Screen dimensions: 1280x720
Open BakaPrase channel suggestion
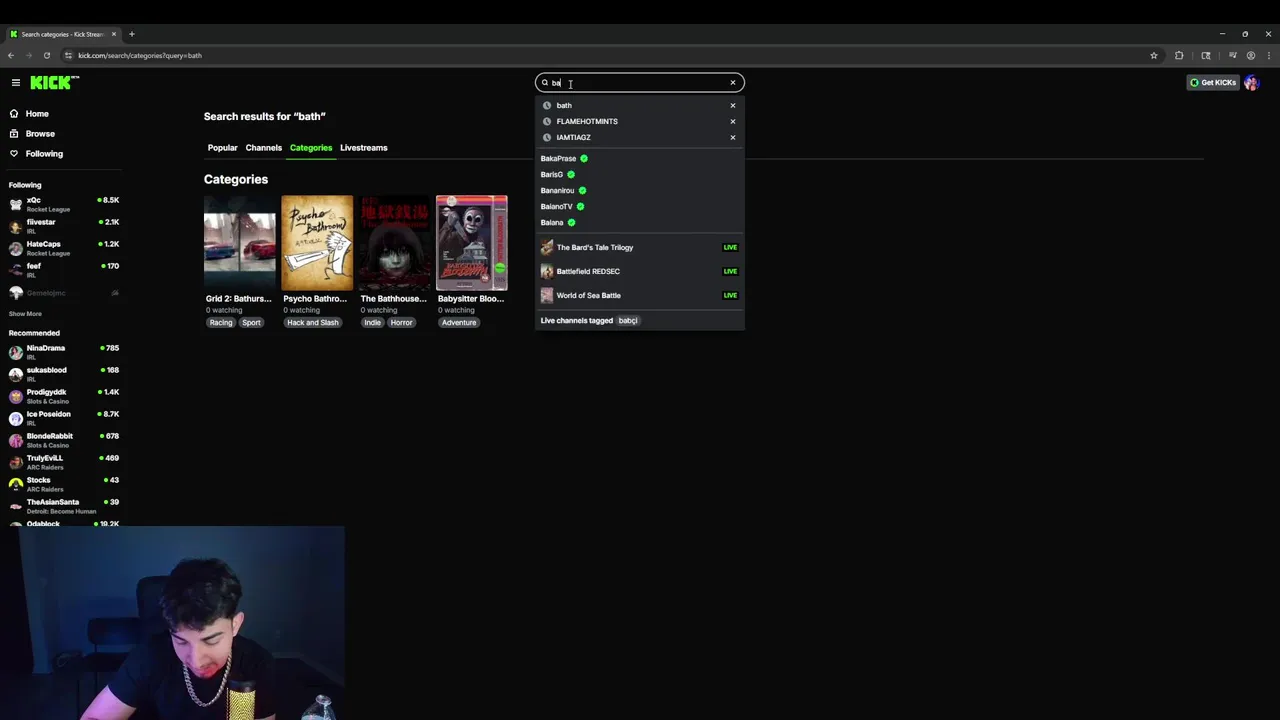pyautogui.click(x=640, y=158)
